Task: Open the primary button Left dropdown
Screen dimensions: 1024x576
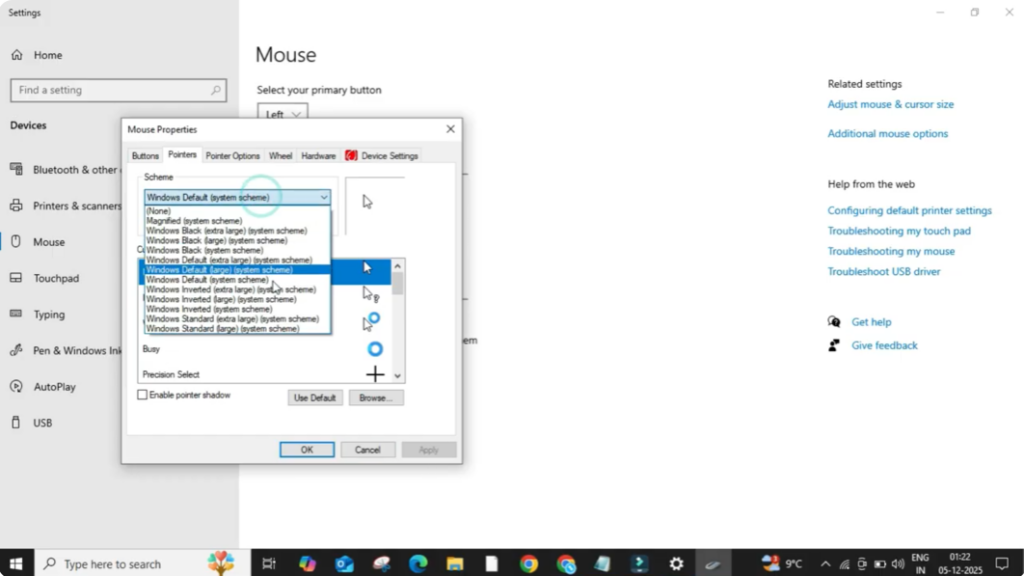Action: (281, 114)
